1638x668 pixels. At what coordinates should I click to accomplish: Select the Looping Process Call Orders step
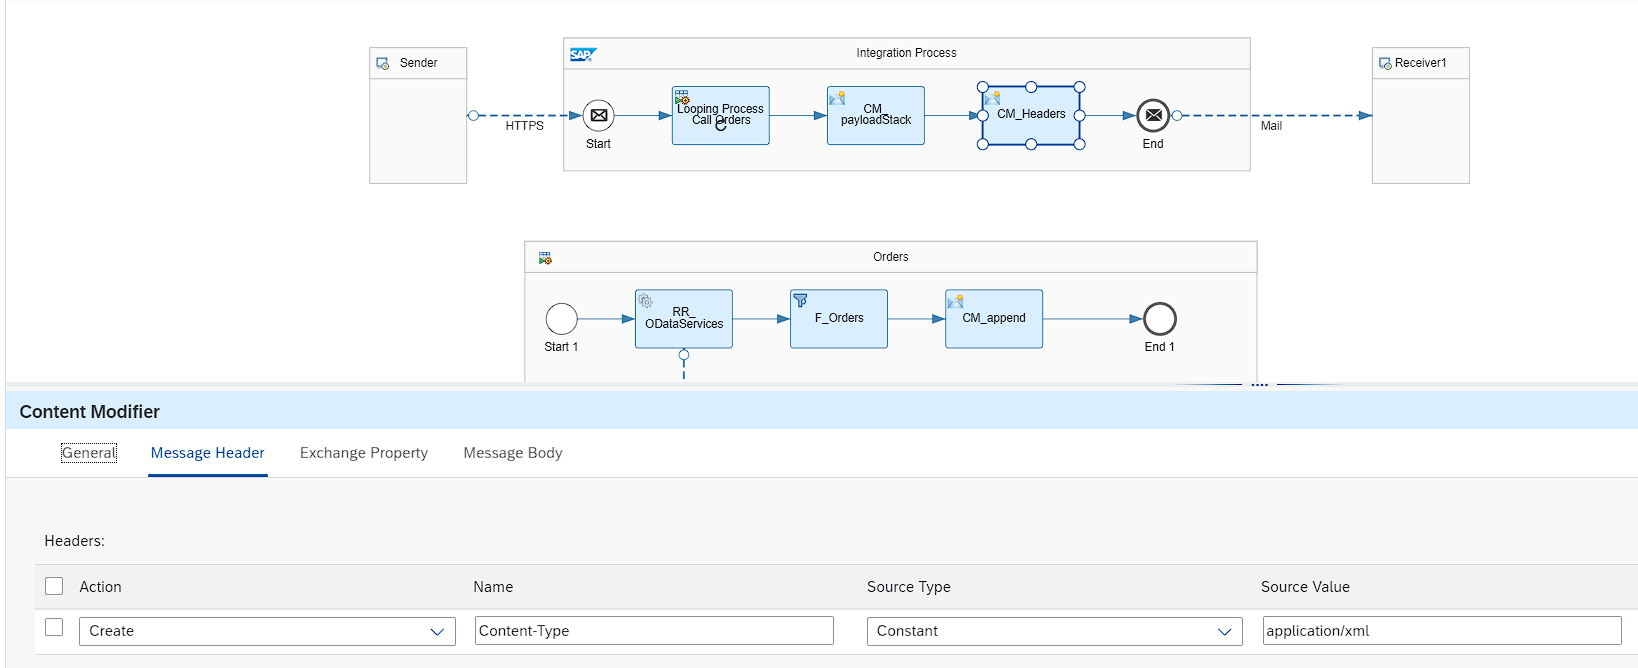point(720,116)
